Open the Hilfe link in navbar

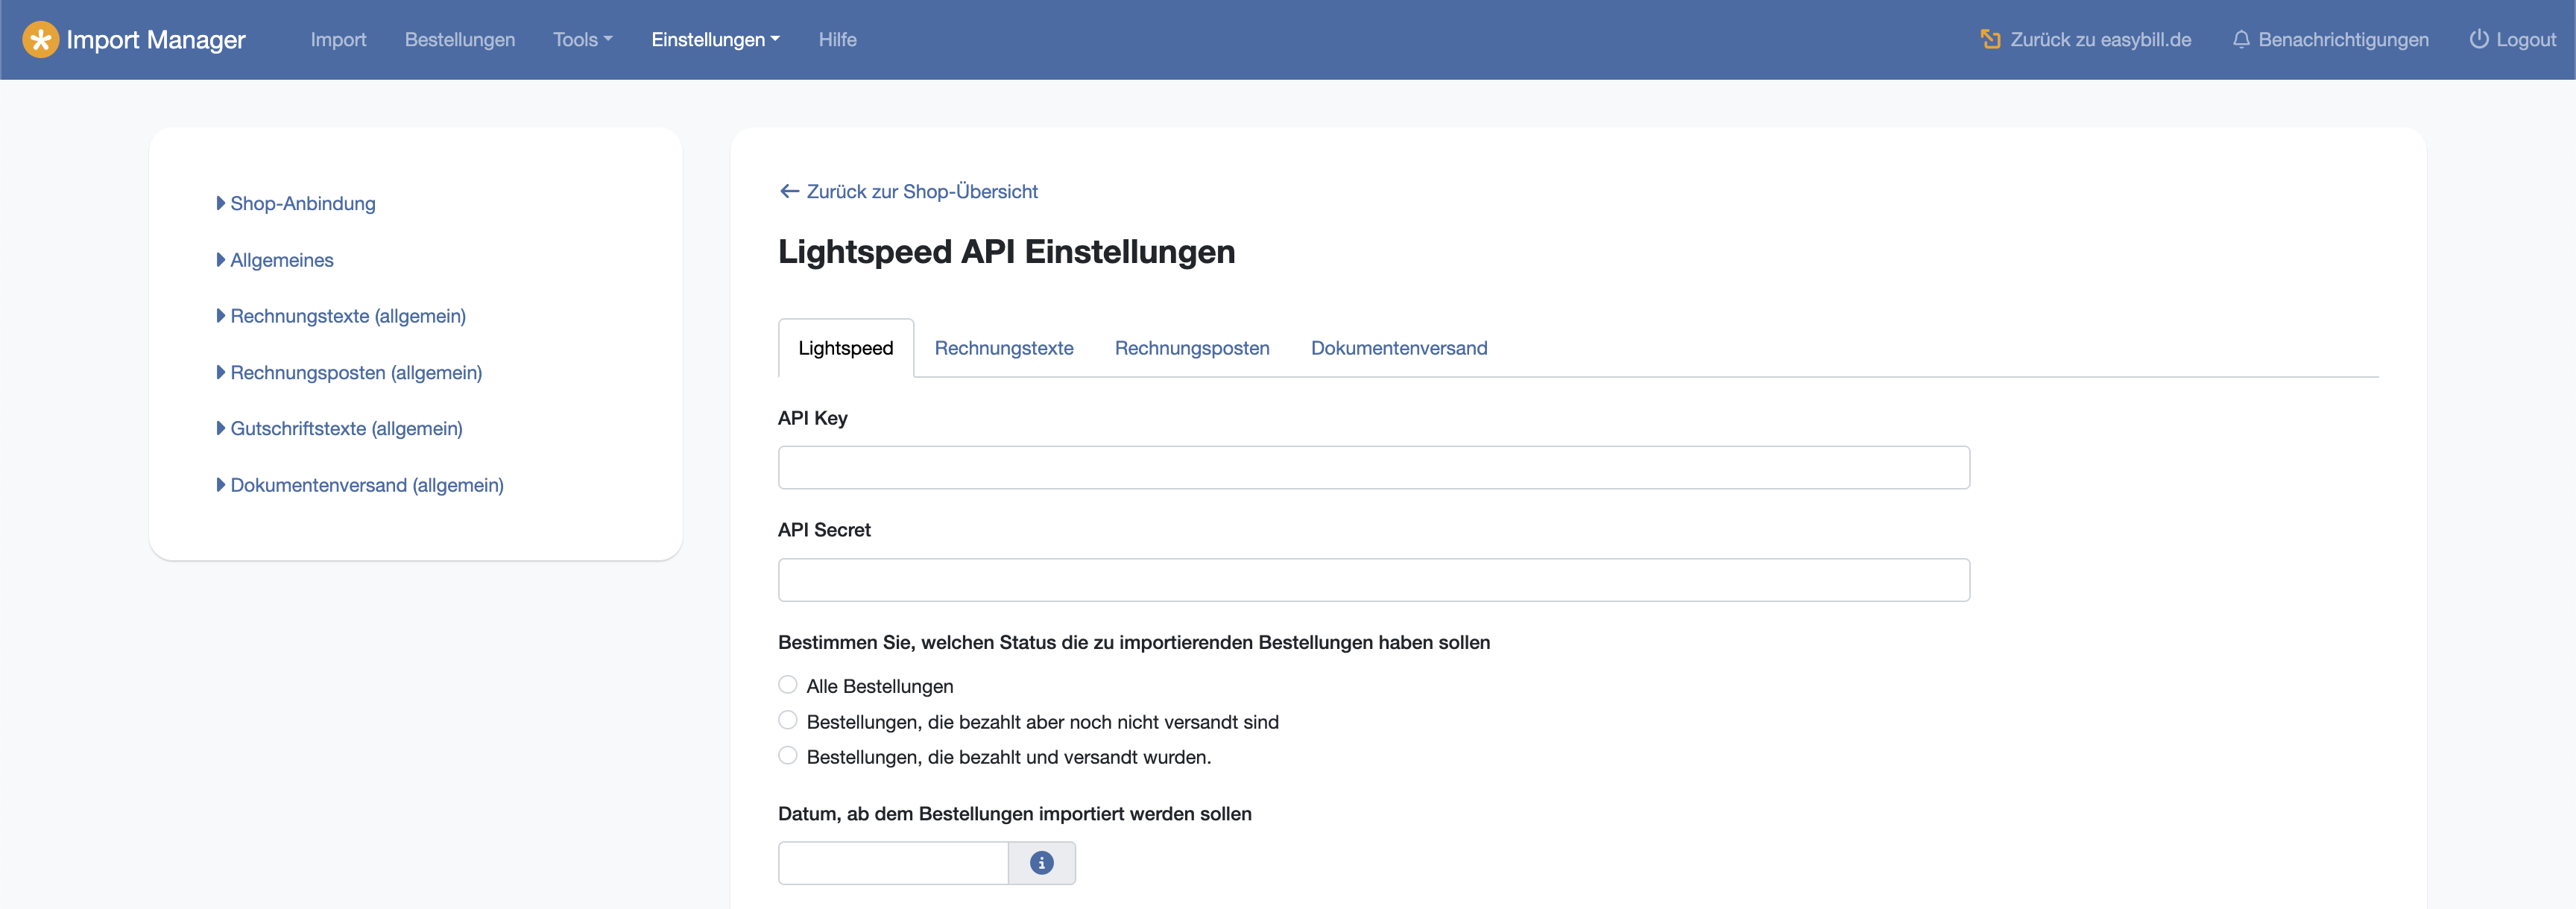tap(837, 40)
